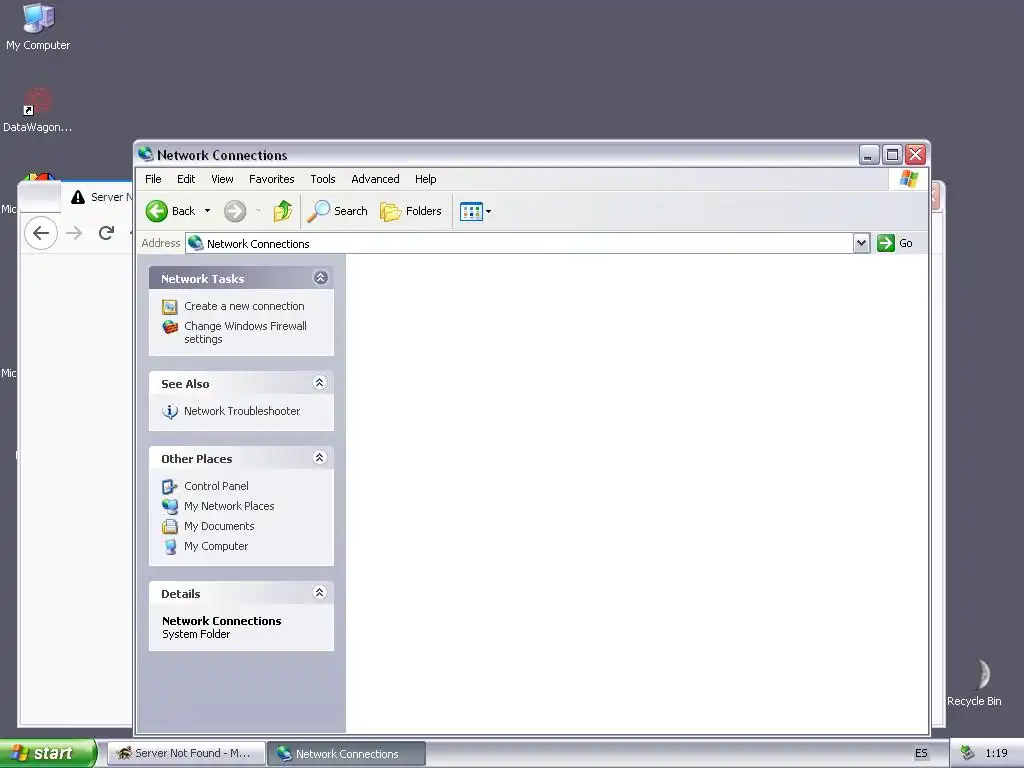
Task: Click the Search magnifier toolbar button
Action: coord(338,211)
